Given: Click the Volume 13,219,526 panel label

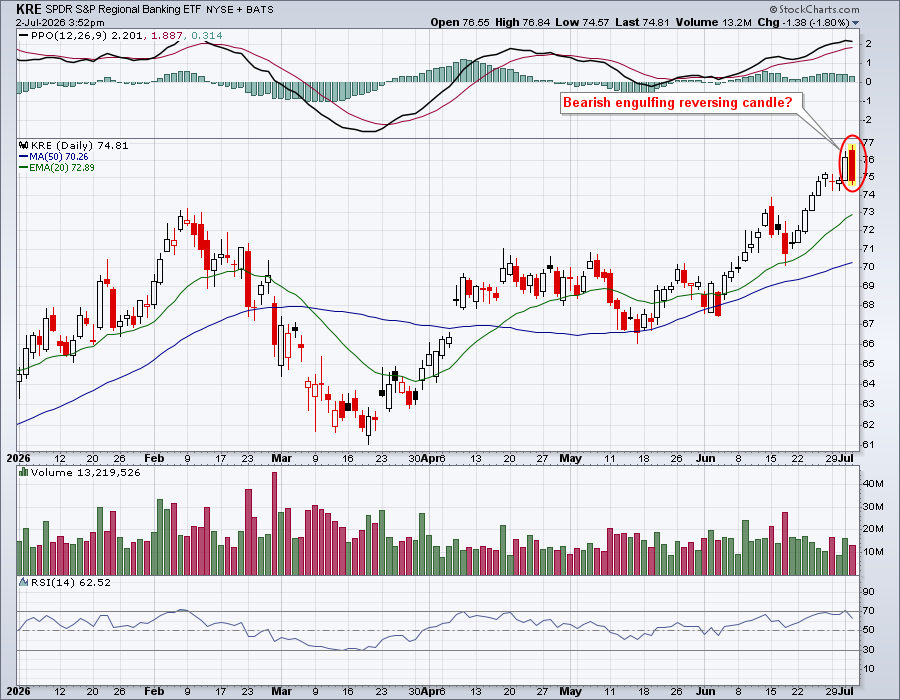Looking at the screenshot, I should [85, 472].
